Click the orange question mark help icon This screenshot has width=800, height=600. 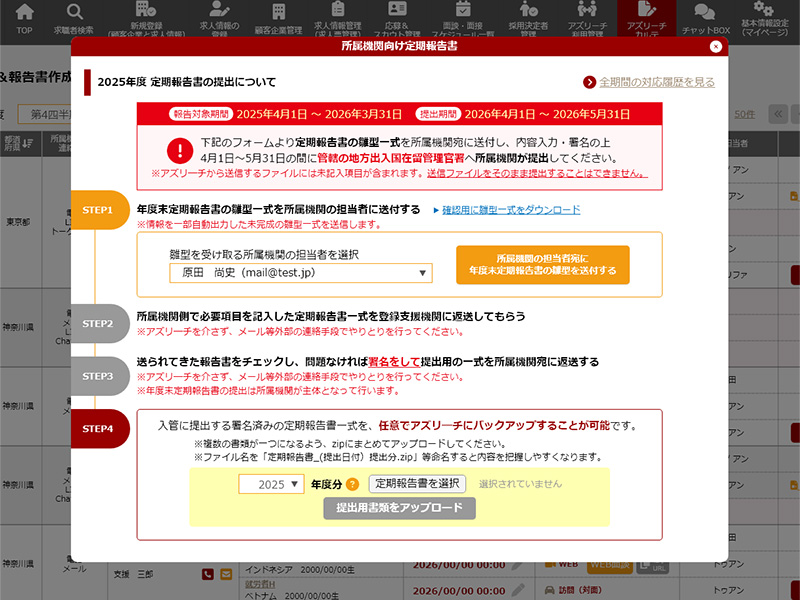352,484
